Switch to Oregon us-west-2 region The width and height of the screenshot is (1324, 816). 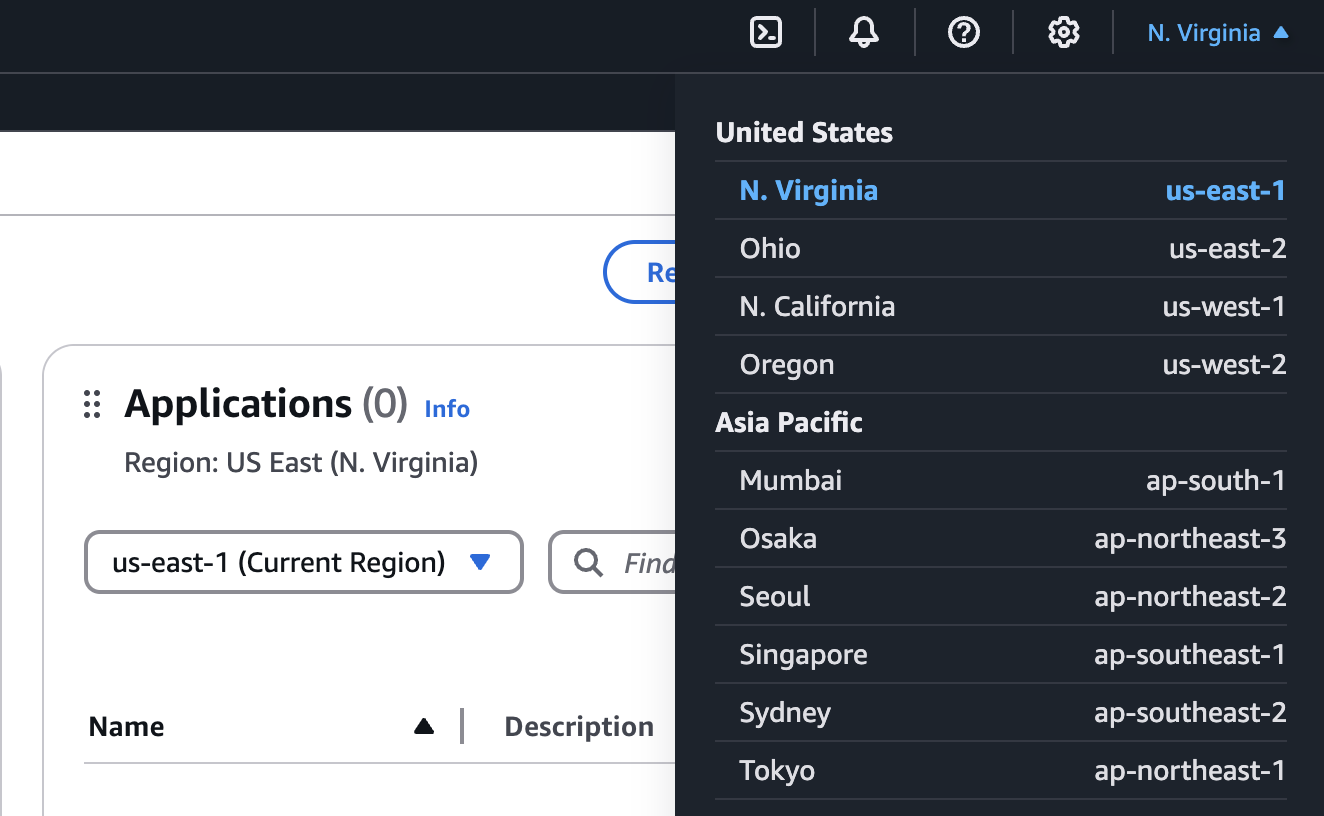[1000, 365]
